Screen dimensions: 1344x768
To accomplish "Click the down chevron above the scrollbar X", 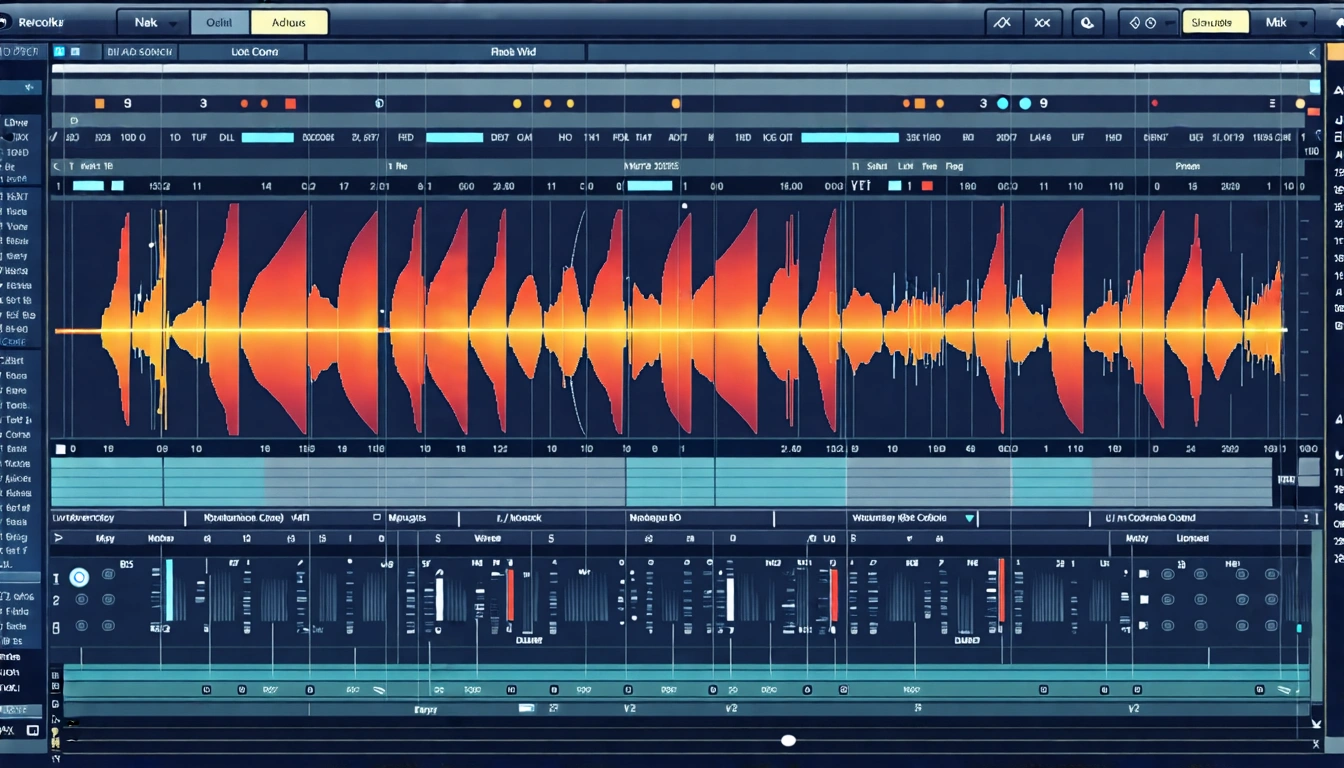I will pos(1316,723).
